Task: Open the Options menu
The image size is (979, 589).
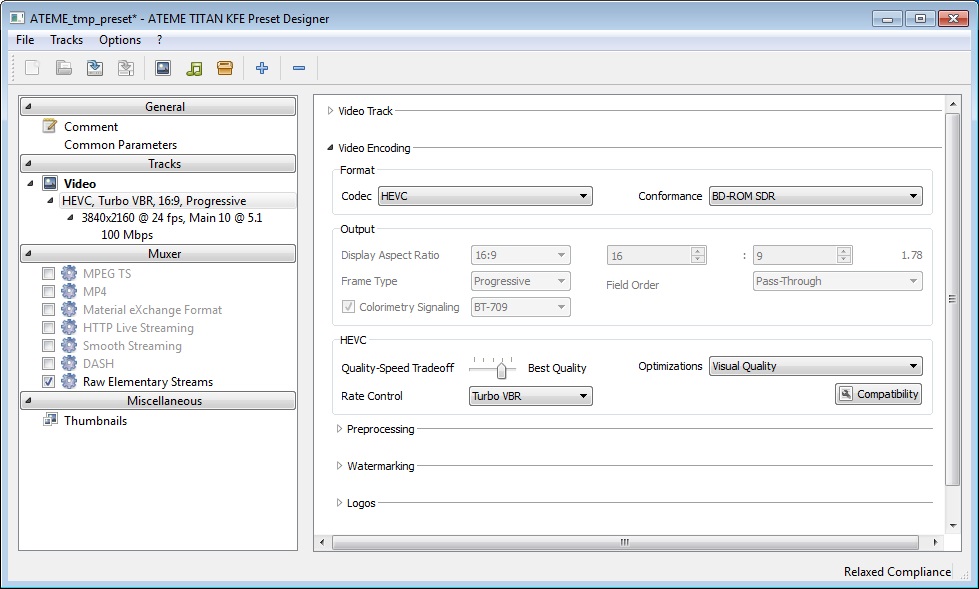Action: [x=120, y=39]
